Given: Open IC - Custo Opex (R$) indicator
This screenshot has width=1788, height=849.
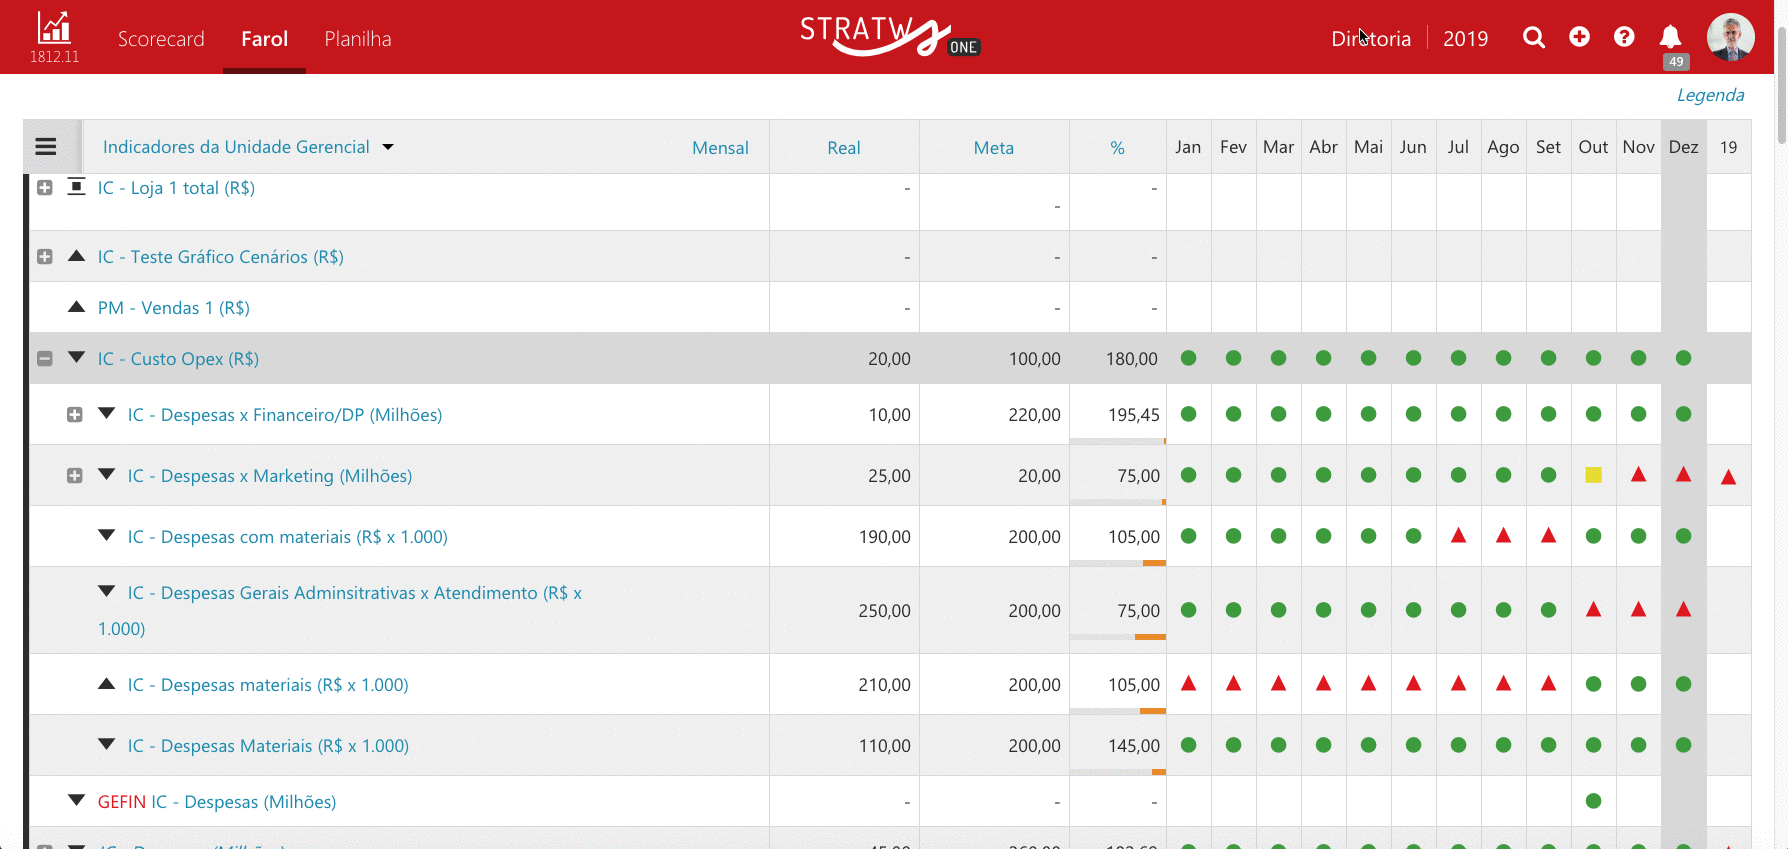Looking at the screenshot, I should click(x=178, y=359).
